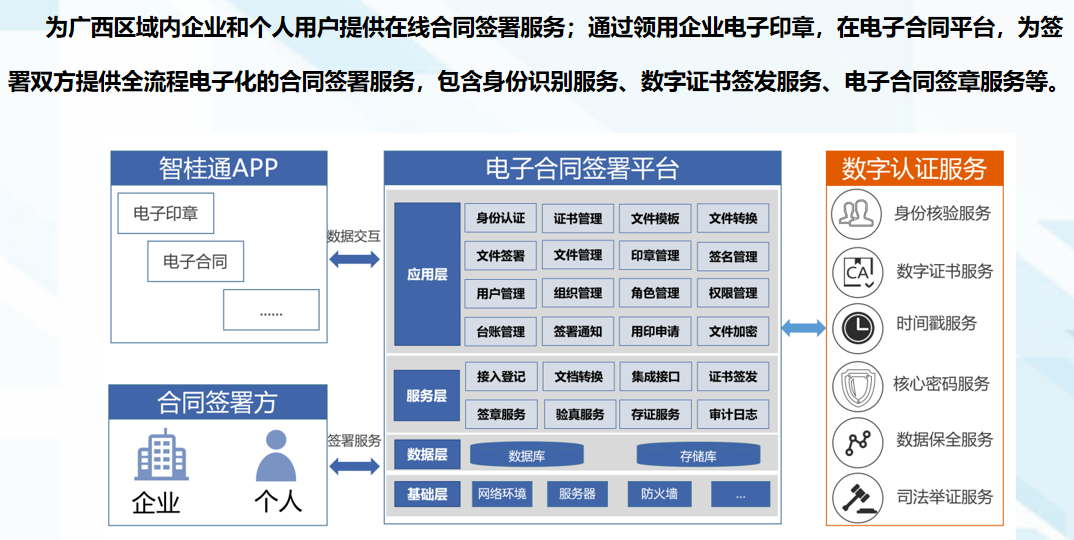This screenshot has height=540, width=1074.
Task: Click the 时间戳服务 clock icon
Action: [856, 324]
